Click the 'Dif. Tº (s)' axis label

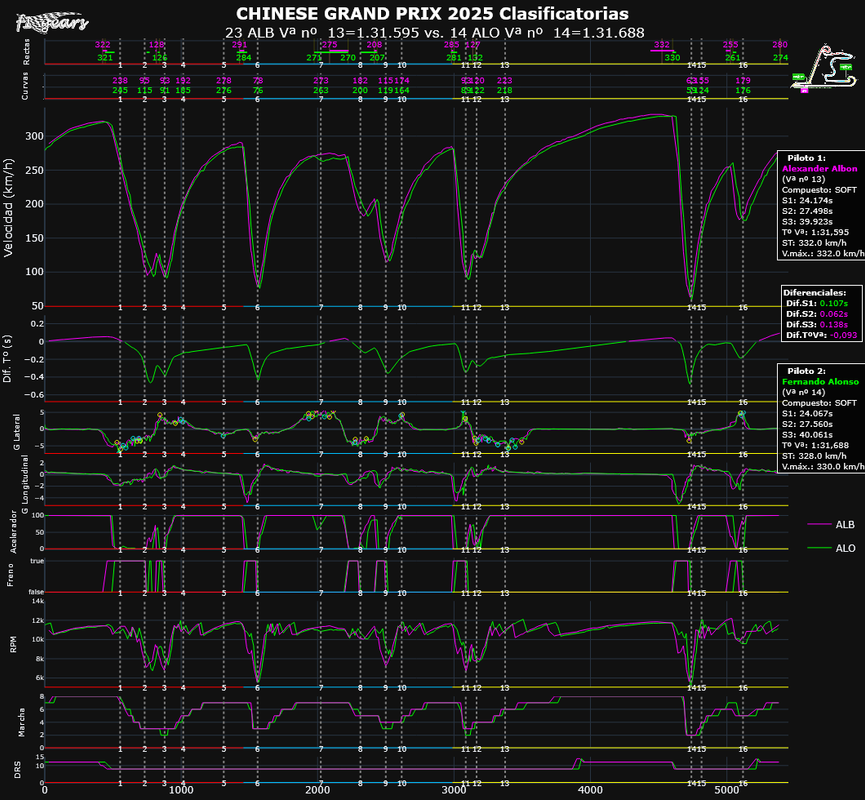click(7, 359)
